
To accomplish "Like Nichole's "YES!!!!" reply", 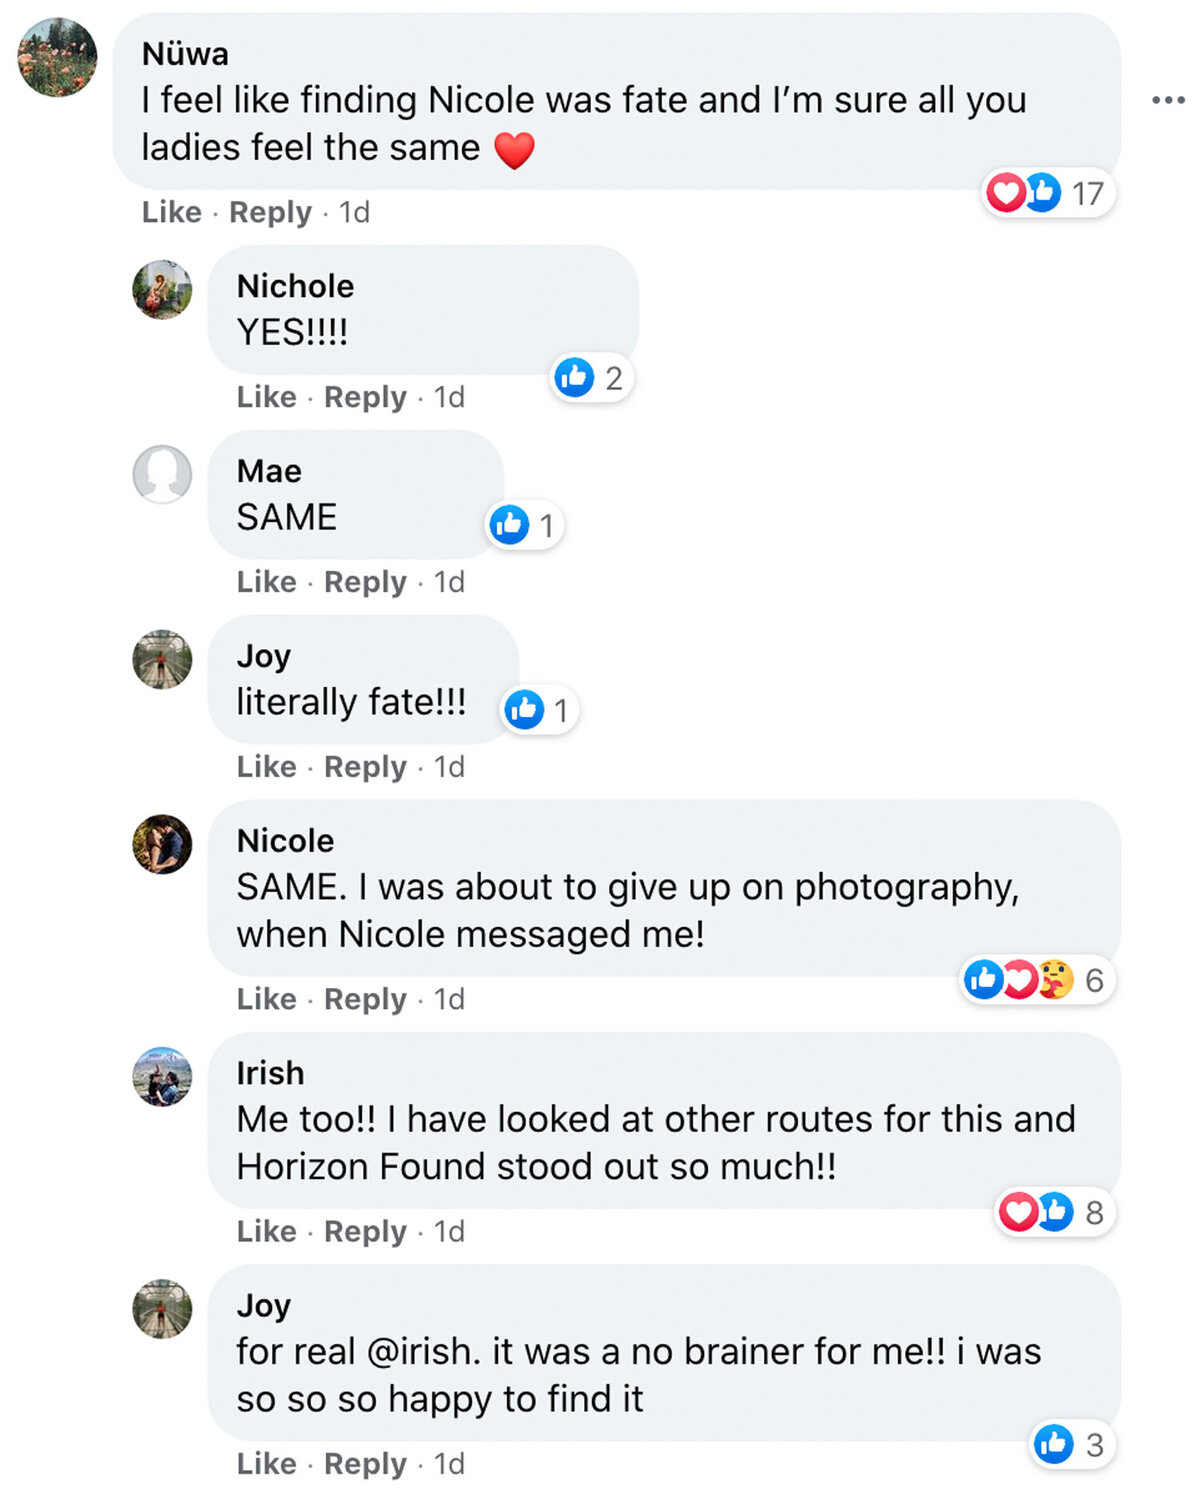I will pyautogui.click(x=266, y=397).
